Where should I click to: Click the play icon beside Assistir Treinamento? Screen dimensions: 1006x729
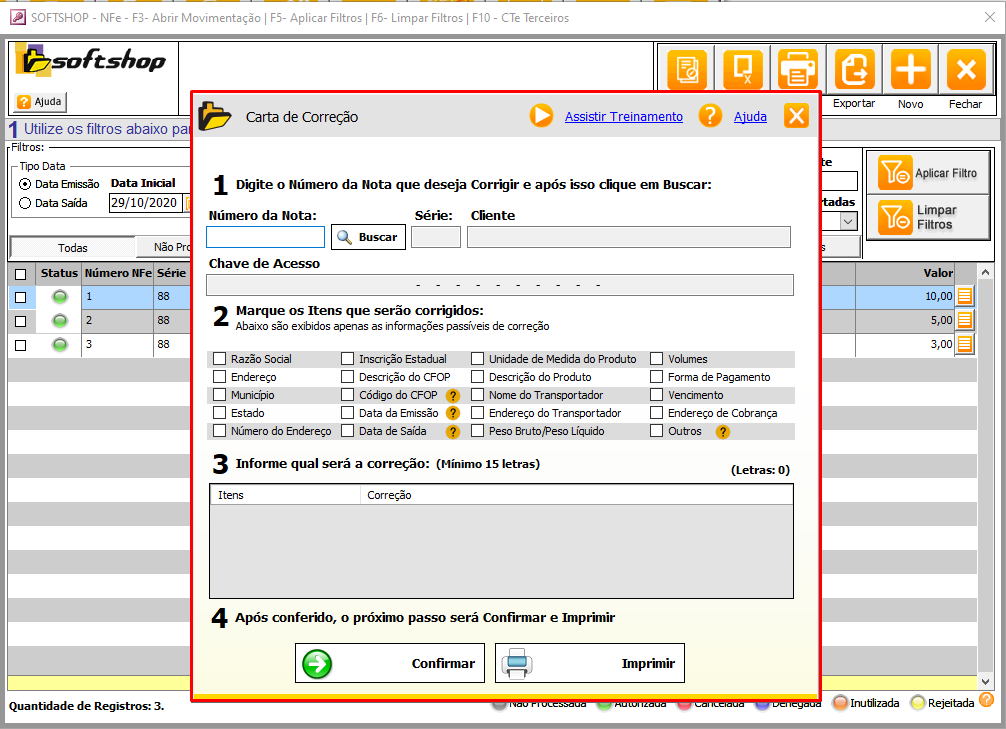[x=541, y=116]
